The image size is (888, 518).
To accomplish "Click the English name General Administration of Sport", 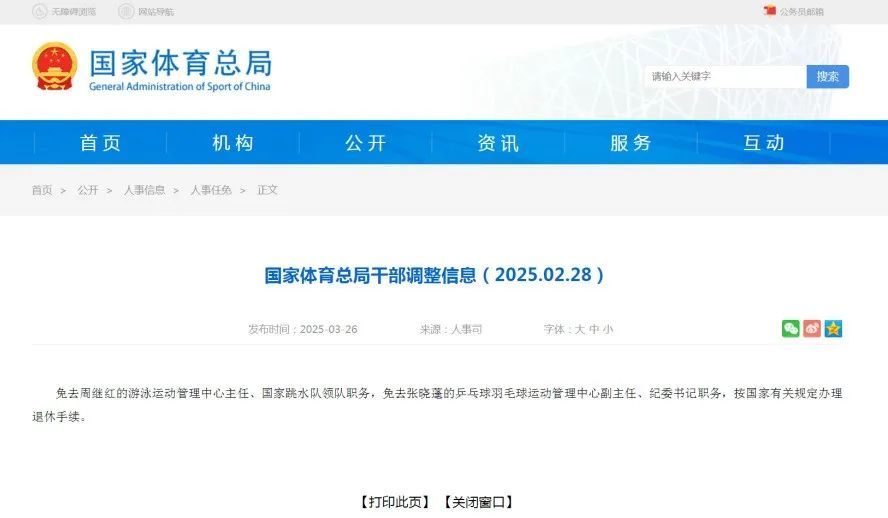I will 180,87.
